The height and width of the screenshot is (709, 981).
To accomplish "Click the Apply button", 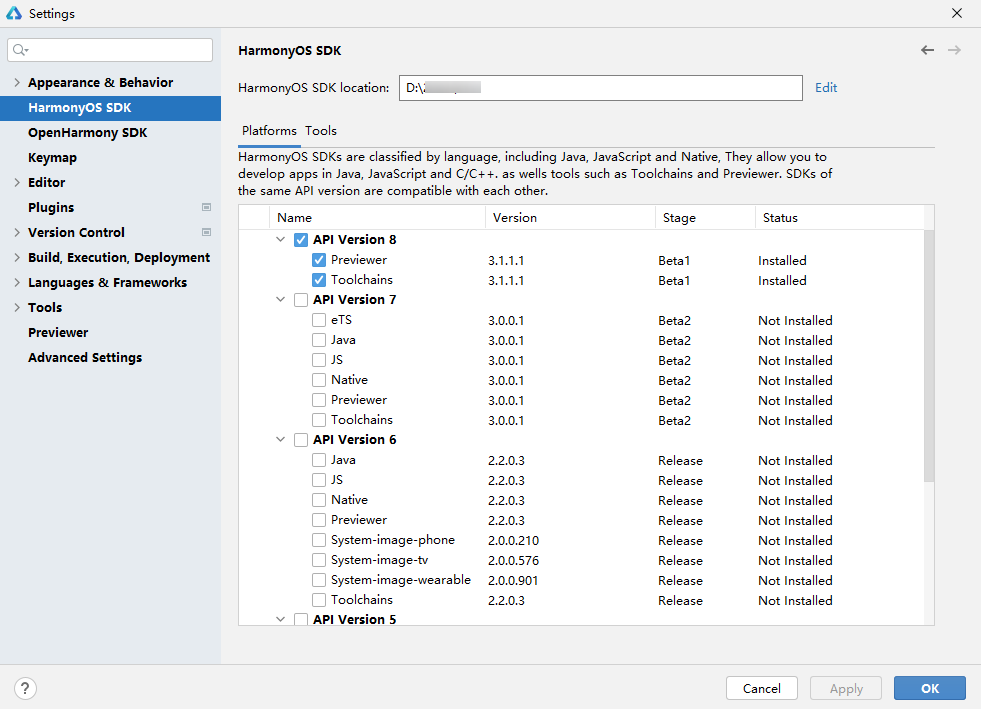I will (x=846, y=688).
